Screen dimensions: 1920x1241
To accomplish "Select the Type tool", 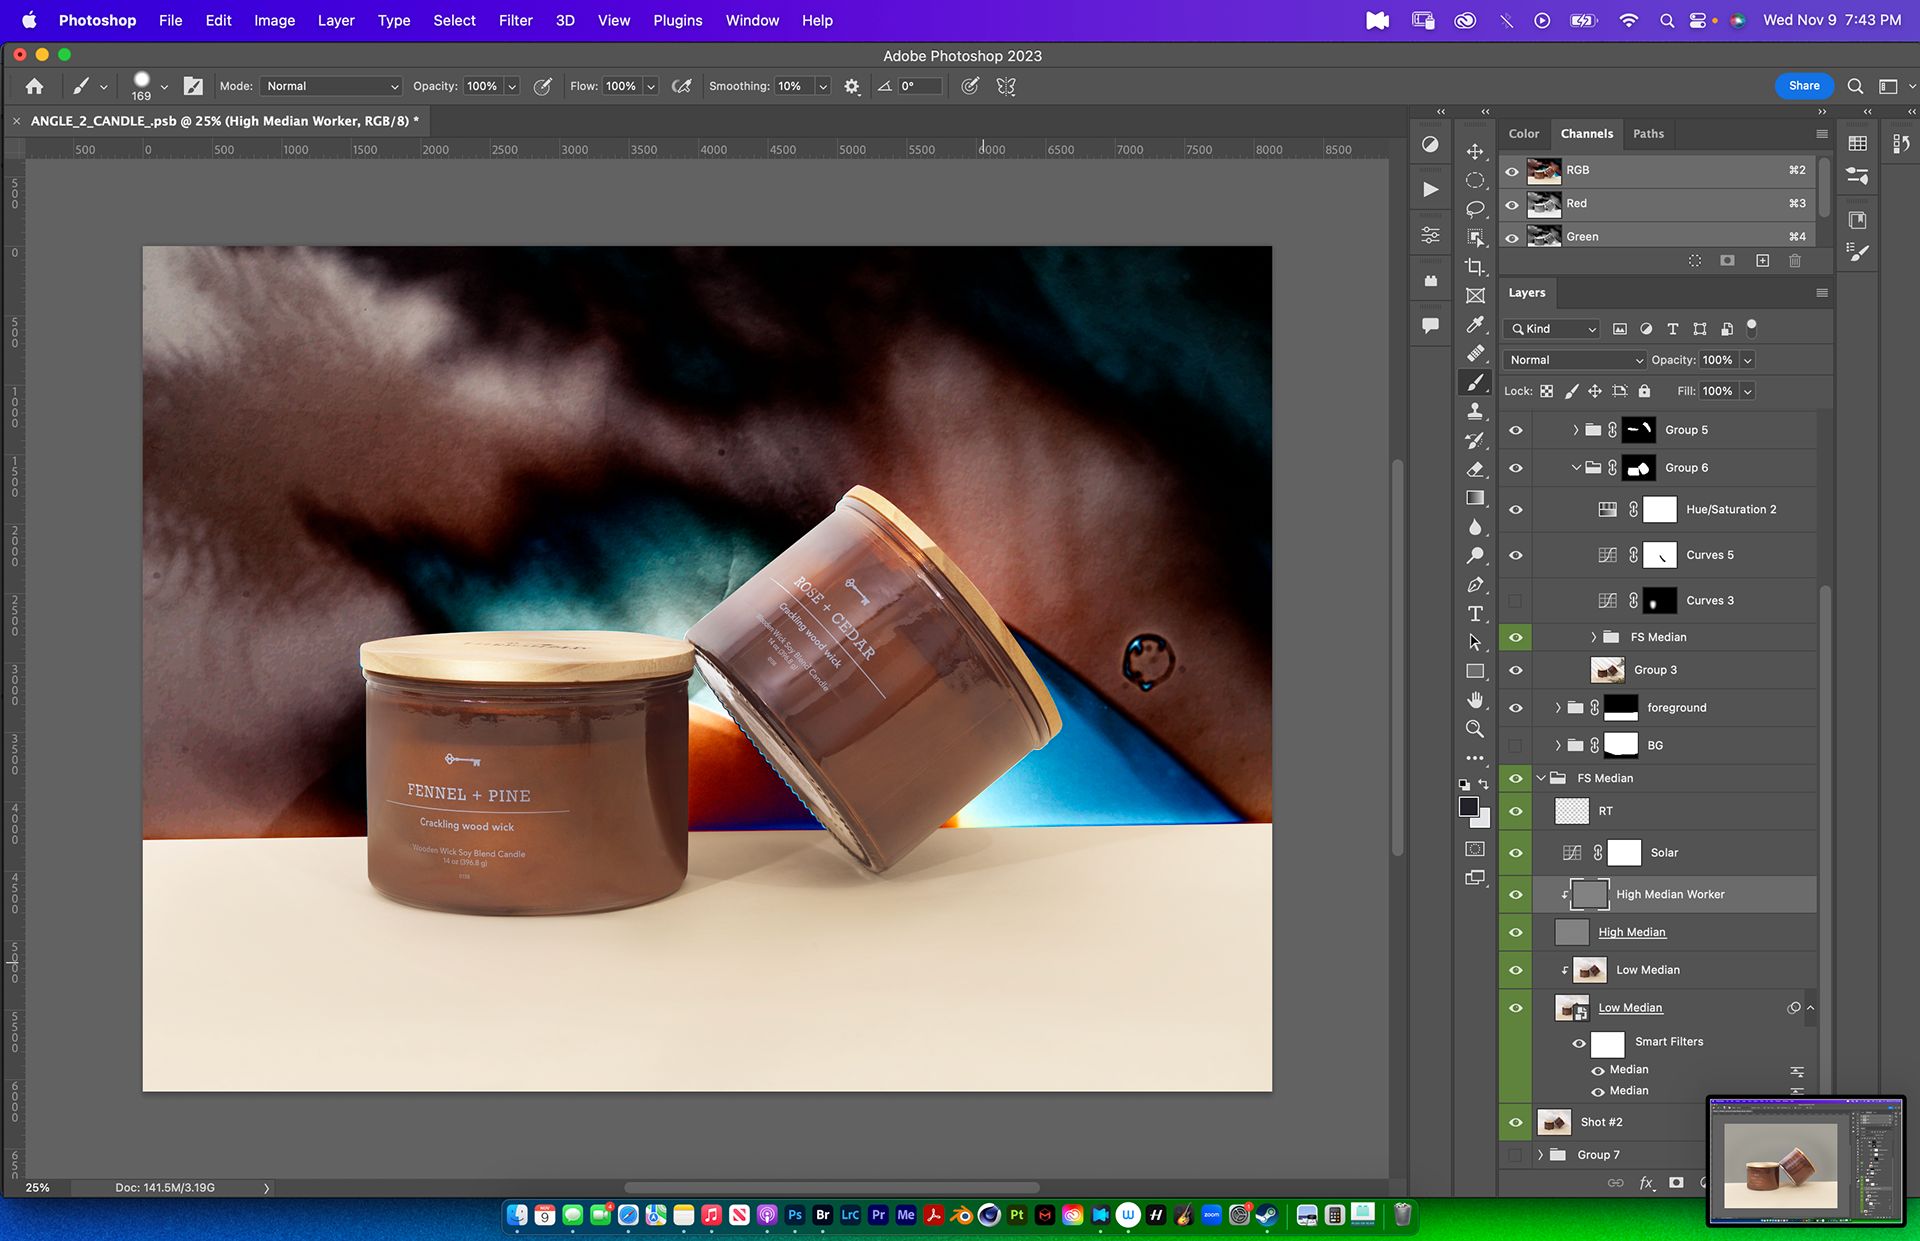I will [1475, 614].
